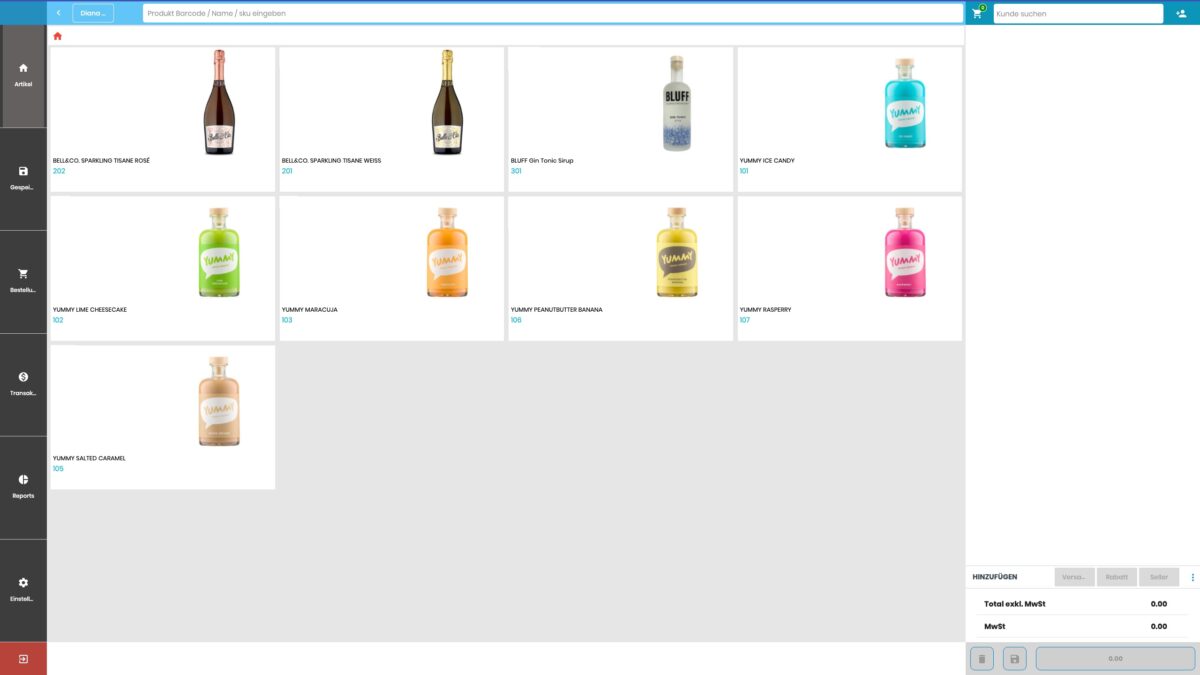
Task: Open the shopping cart icon in top bar
Action: coord(975,13)
